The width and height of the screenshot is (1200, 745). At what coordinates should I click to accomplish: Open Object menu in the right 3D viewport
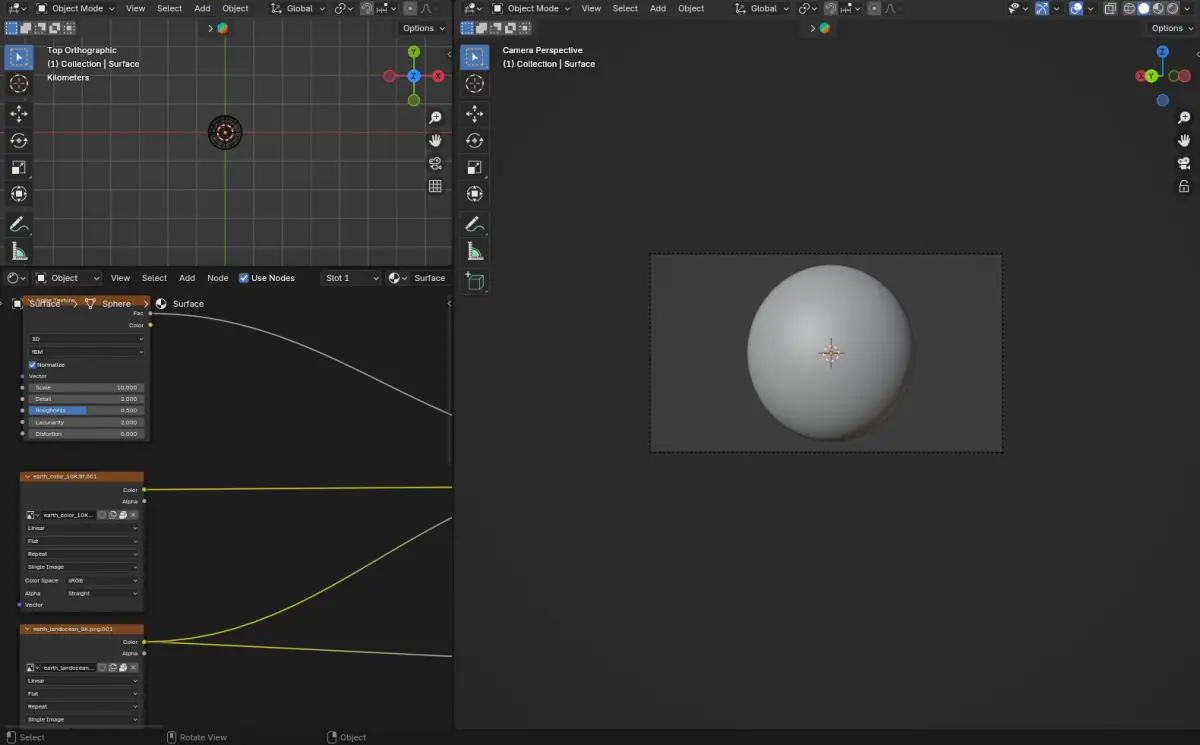click(x=691, y=8)
